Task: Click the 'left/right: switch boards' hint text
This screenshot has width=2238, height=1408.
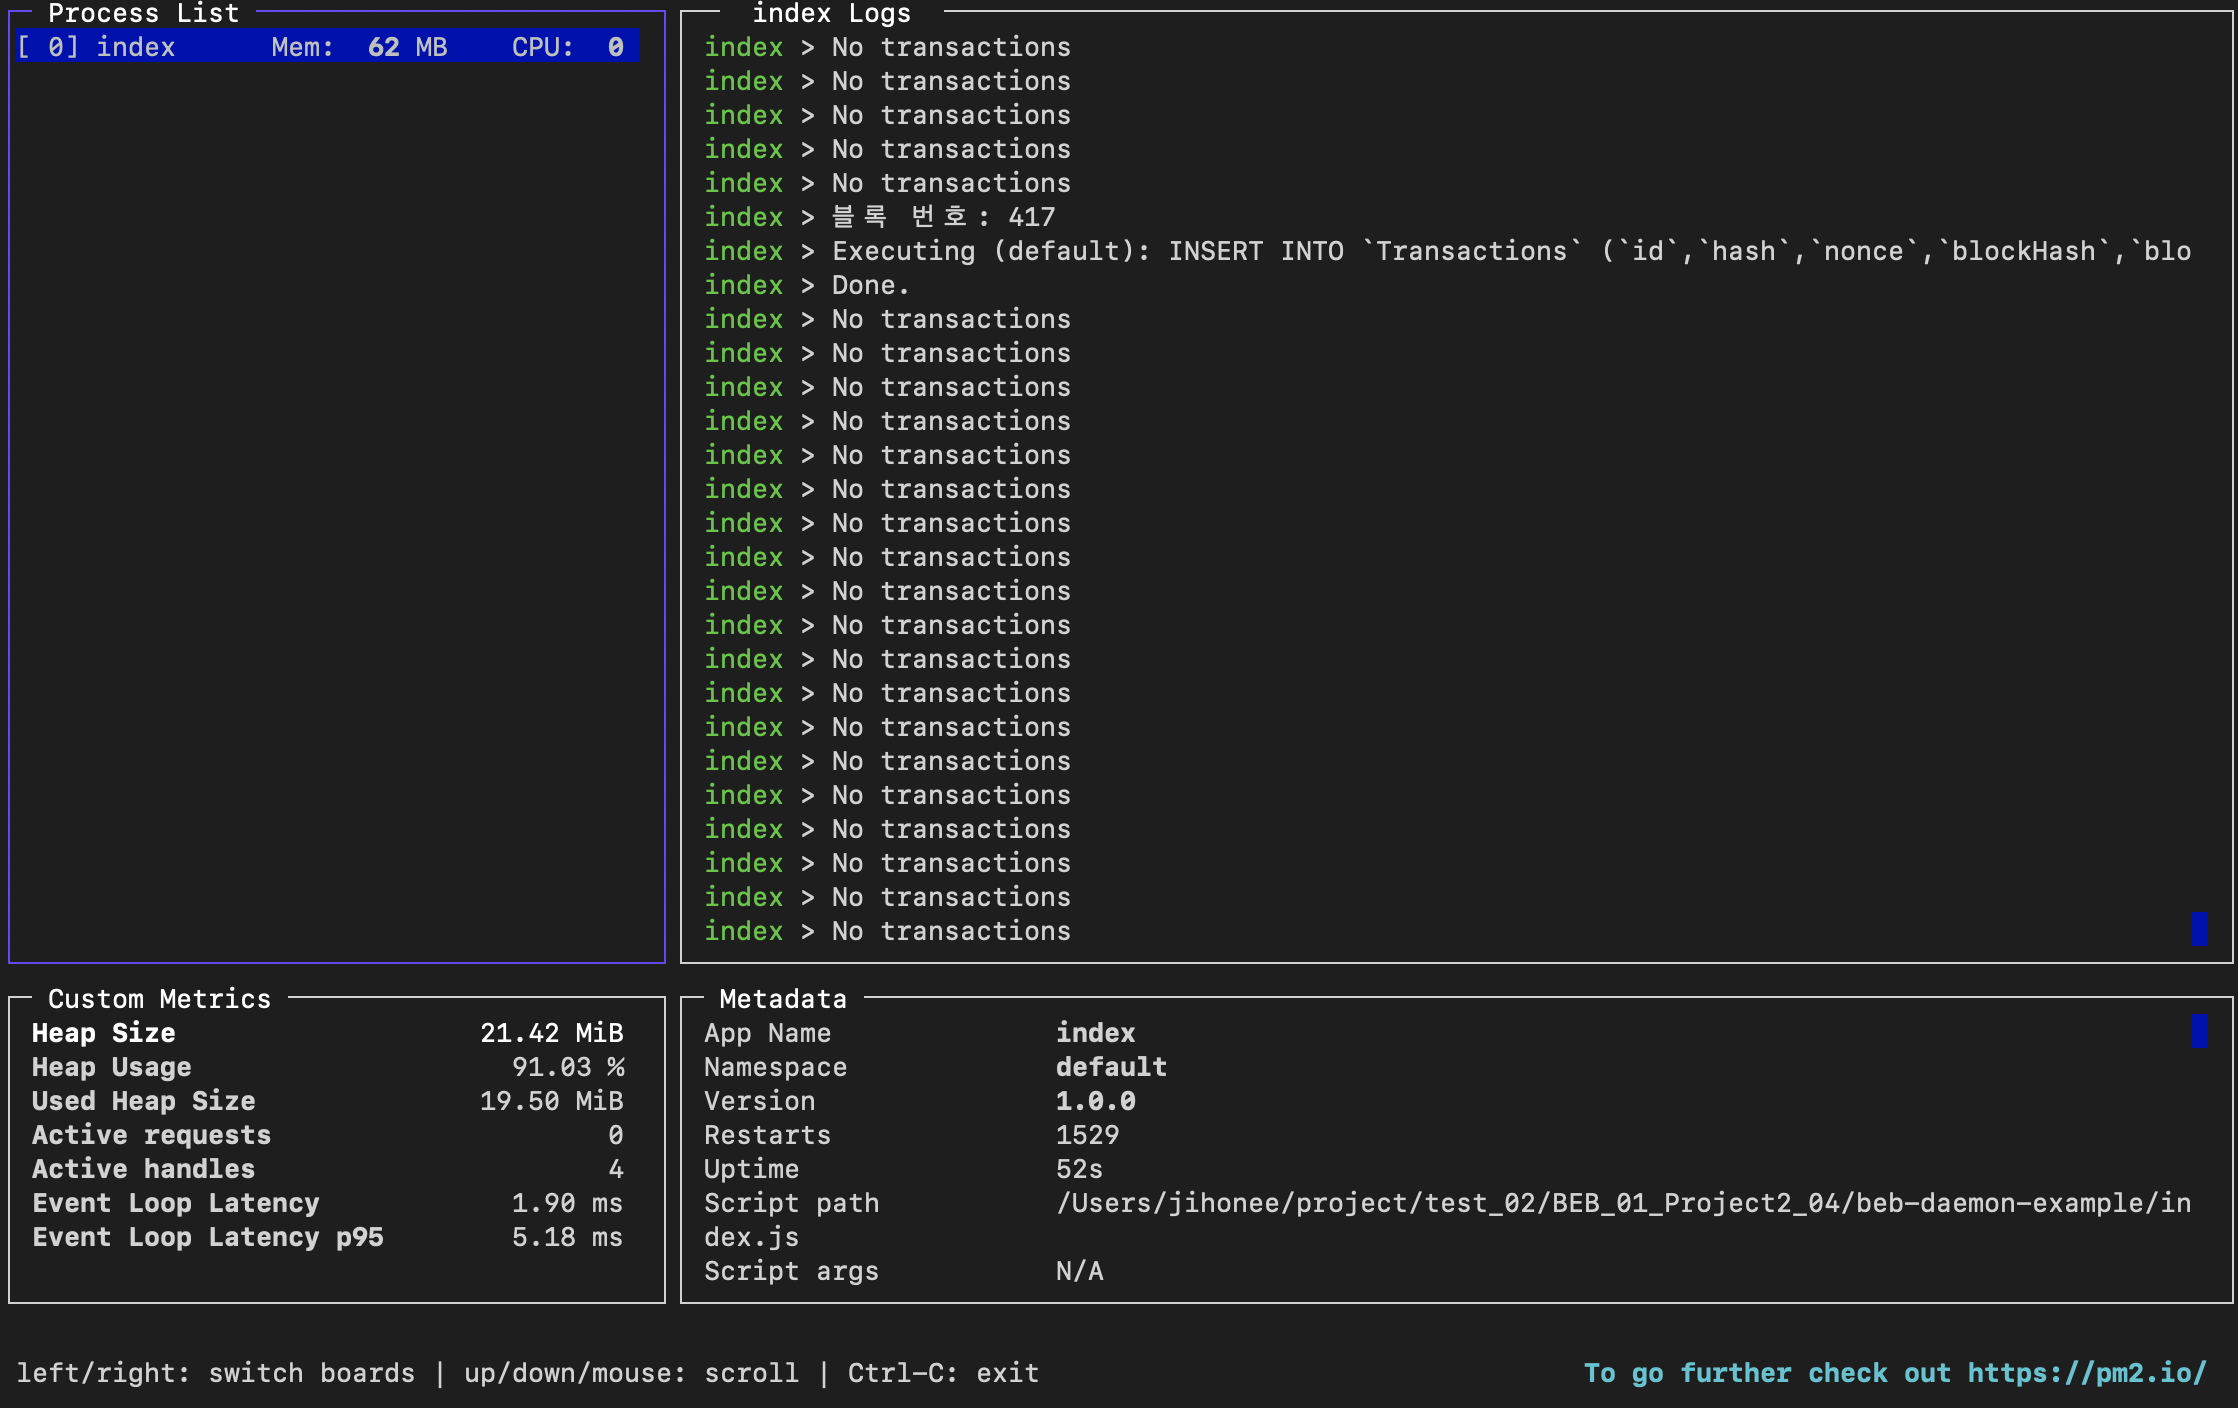Action: 215,1373
